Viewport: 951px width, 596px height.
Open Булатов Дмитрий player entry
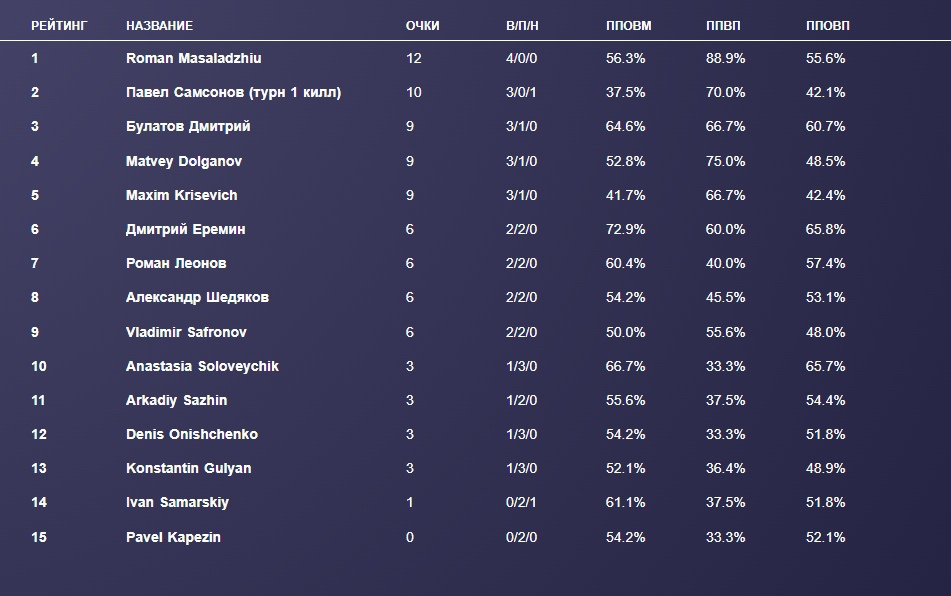[x=188, y=127]
